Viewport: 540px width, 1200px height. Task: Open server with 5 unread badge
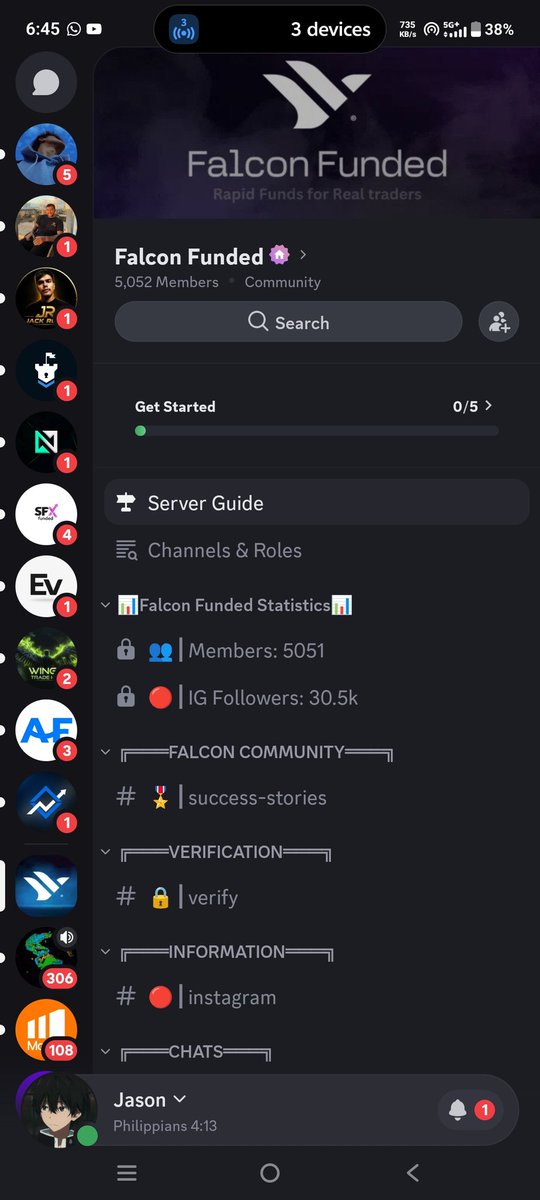point(46,154)
